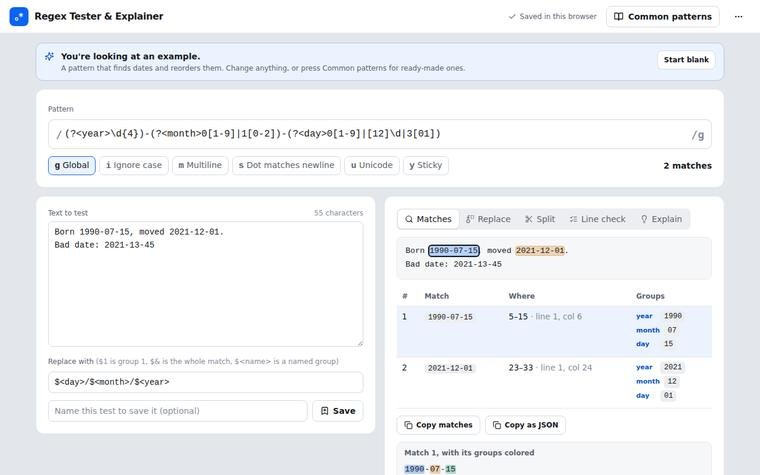
Task: Click month group value 12
Action: (672, 381)
